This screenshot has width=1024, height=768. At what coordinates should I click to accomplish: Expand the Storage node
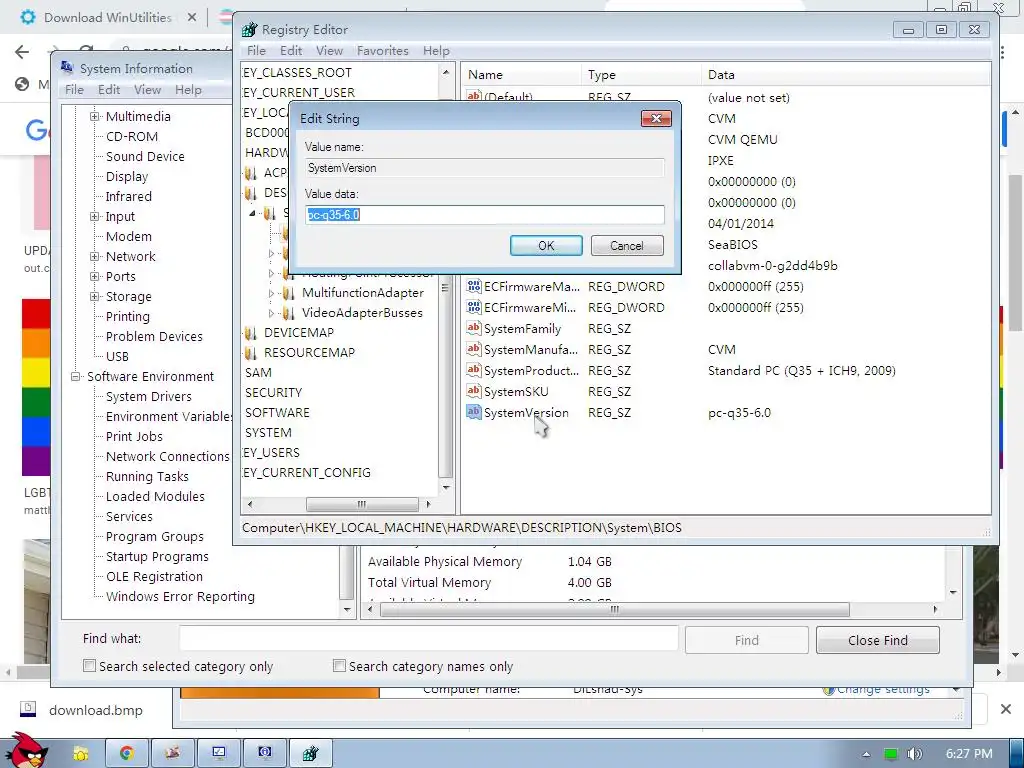pos(95,296)
